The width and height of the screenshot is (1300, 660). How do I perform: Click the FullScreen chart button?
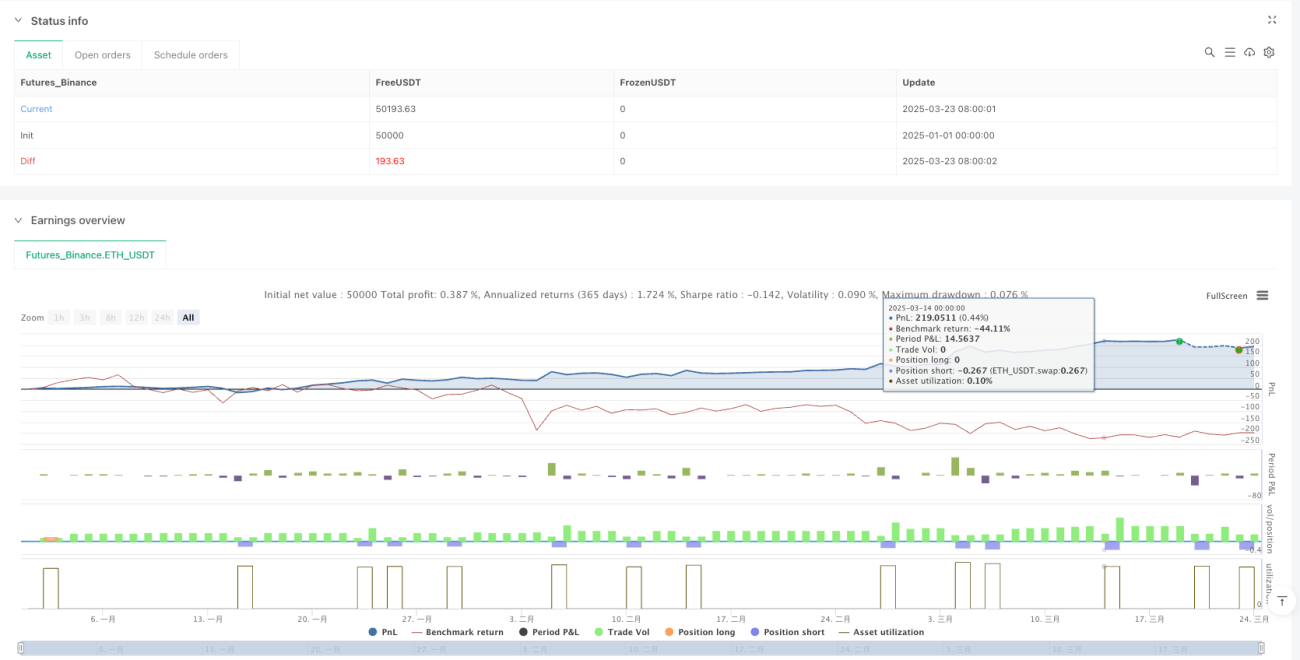coord(1227,296)
